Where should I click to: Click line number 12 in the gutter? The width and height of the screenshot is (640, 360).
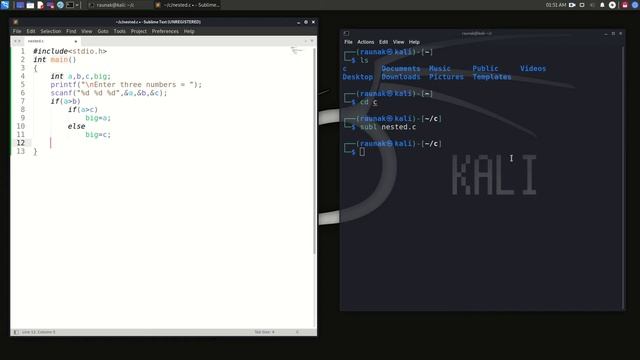(20, 143)
